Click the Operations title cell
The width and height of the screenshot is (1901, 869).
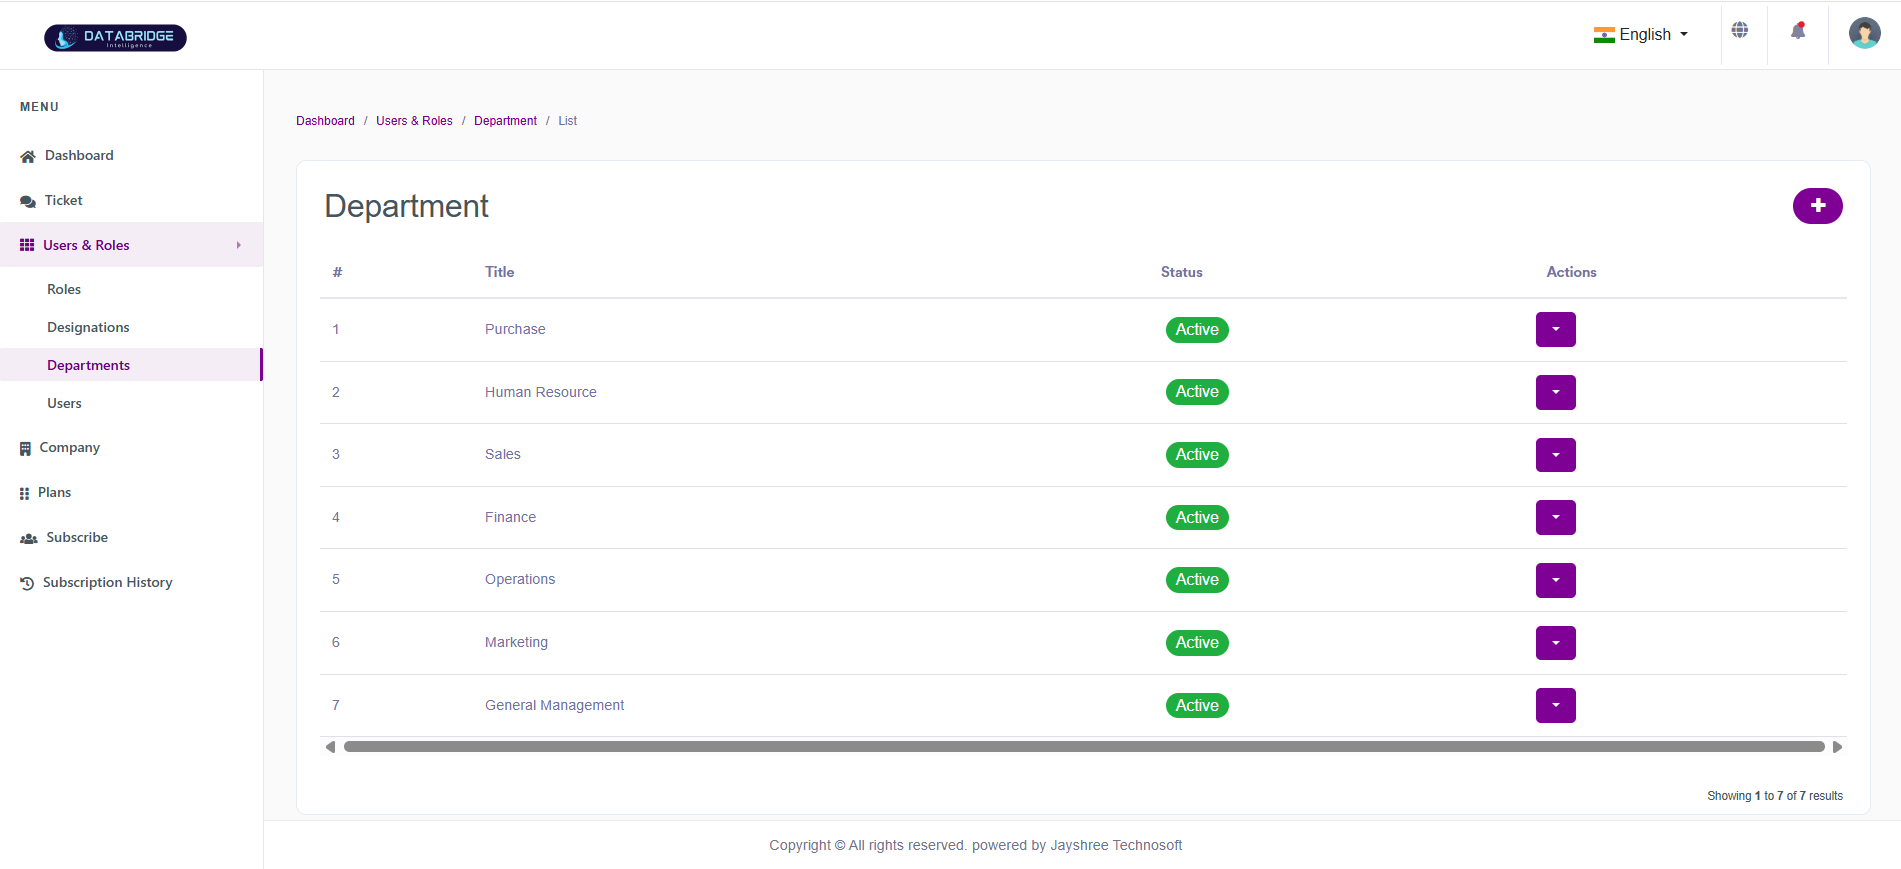pyautogui.click(x=520, y=579)
